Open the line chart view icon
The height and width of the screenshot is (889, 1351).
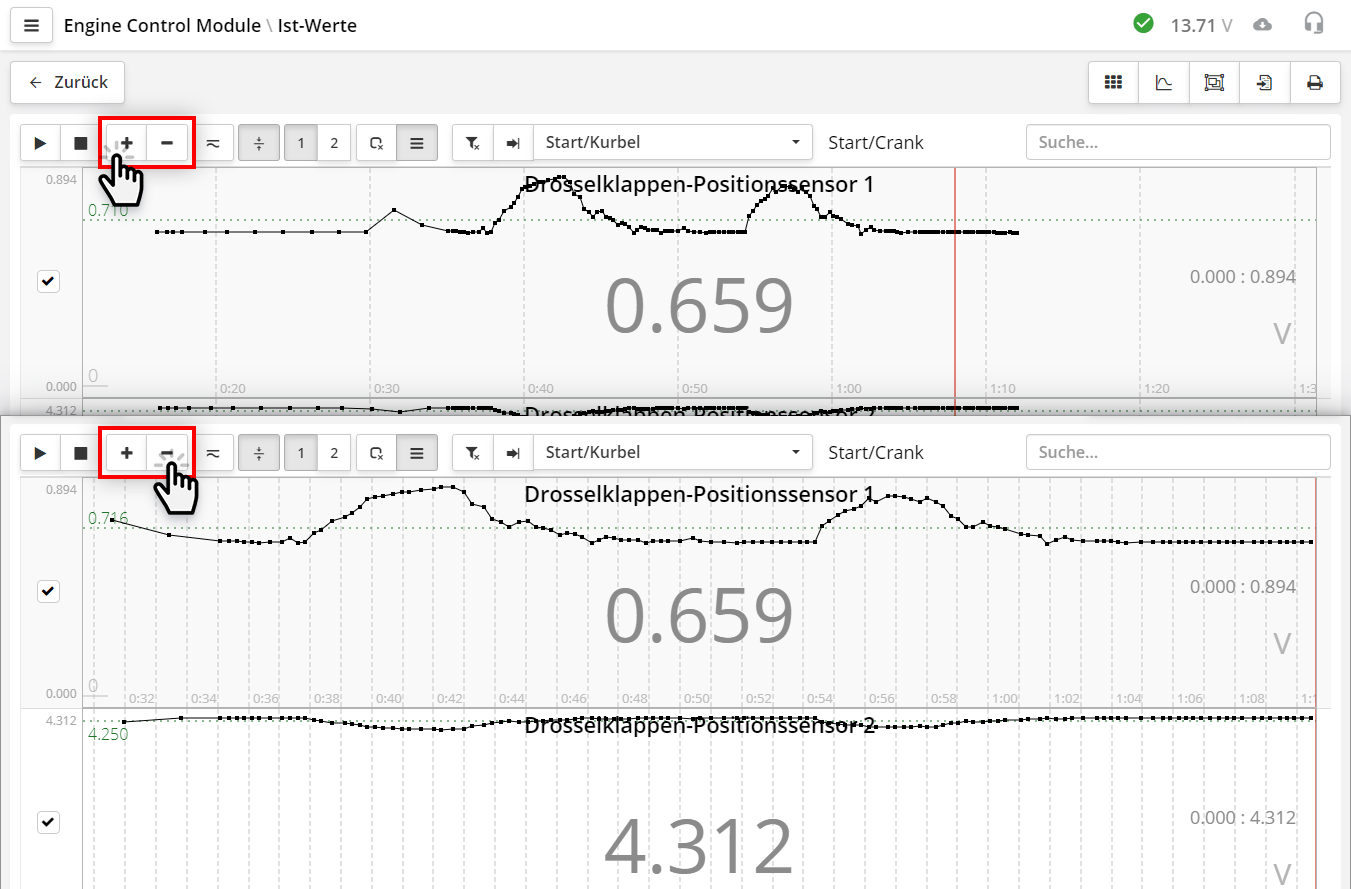click(x=1164, y=82)
